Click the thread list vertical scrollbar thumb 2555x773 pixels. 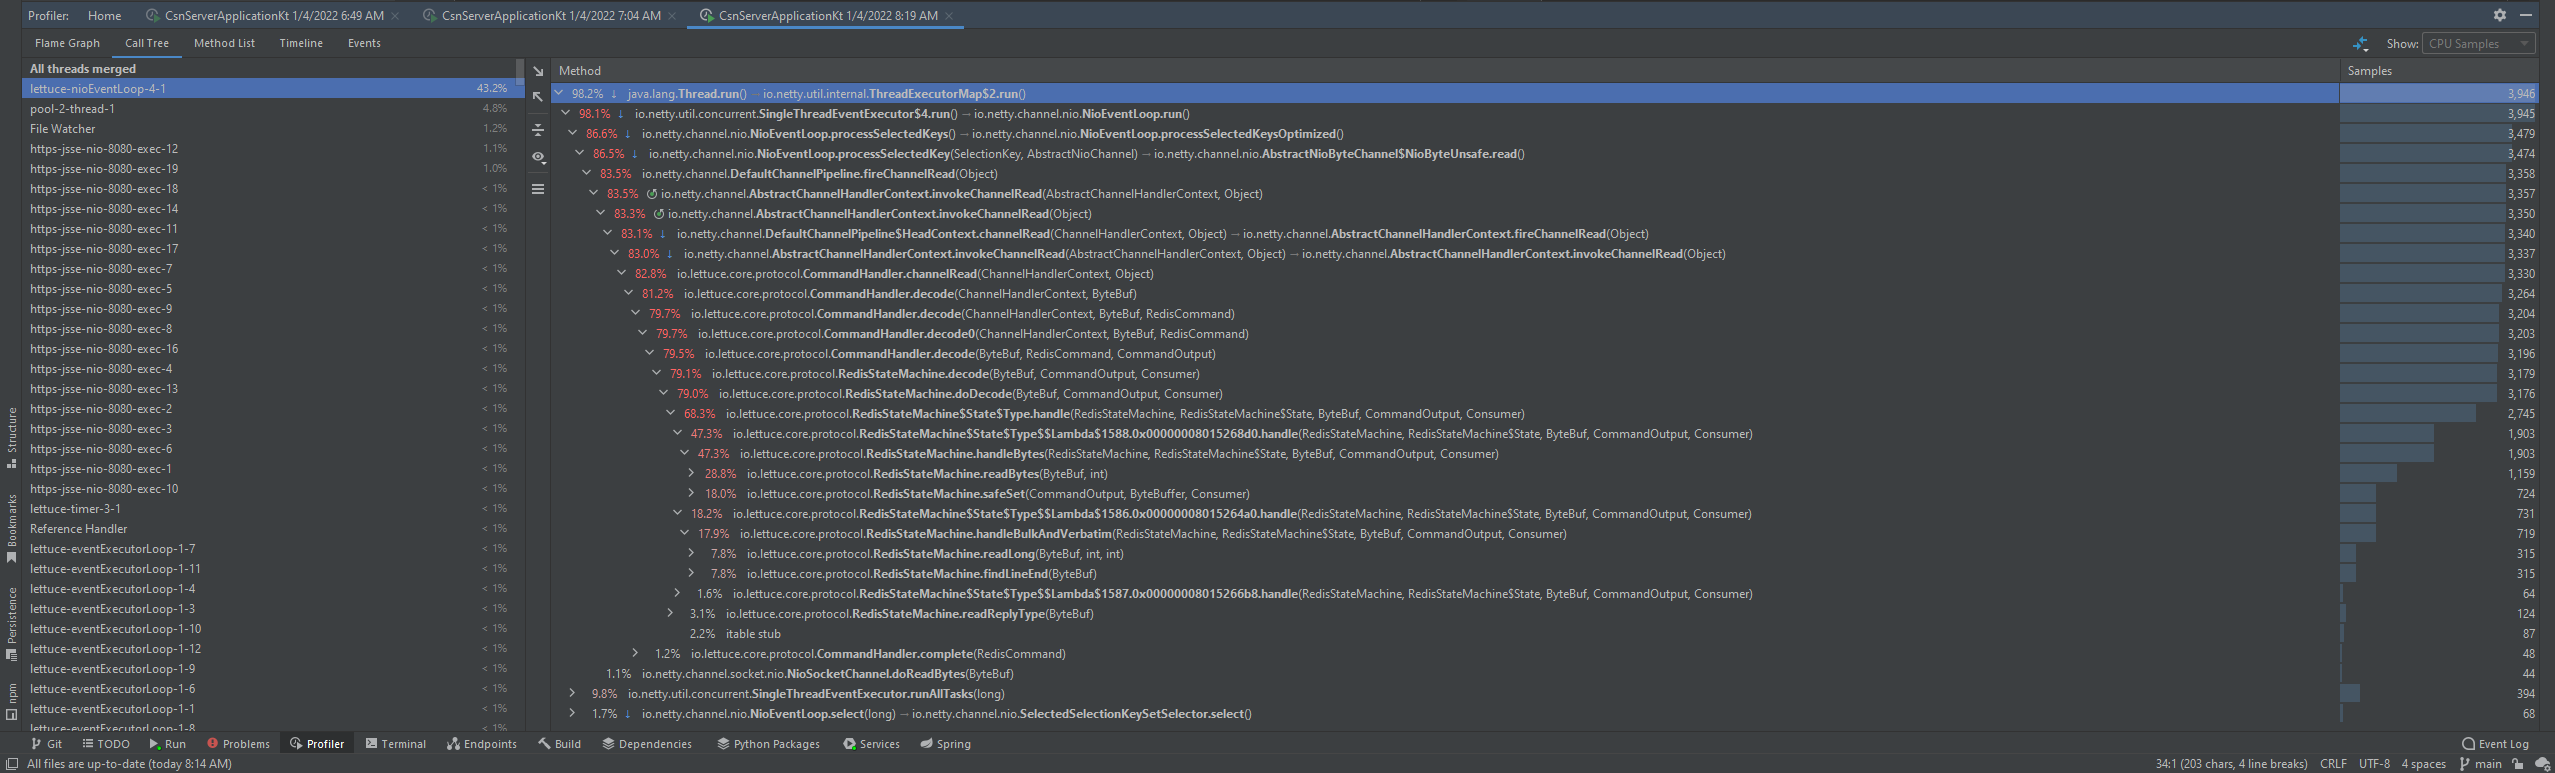(520, 72)
